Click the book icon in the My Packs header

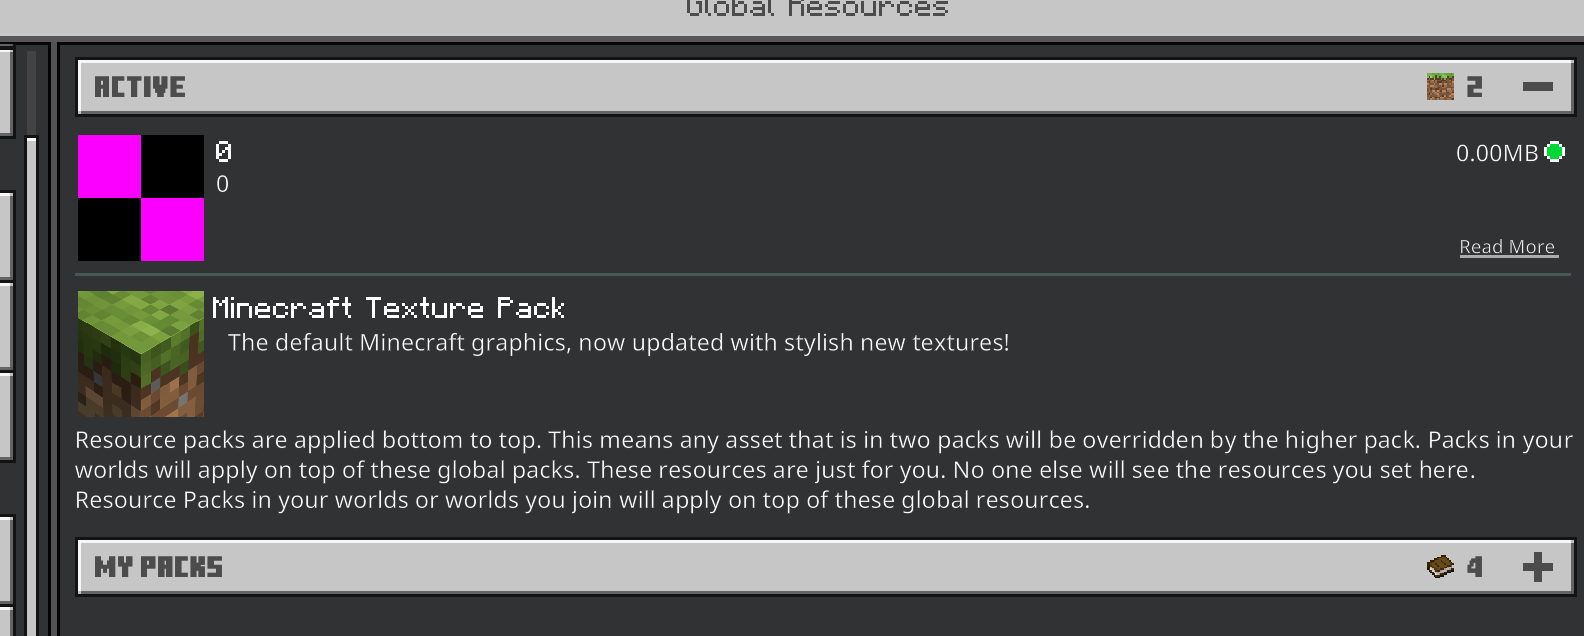pyautogui.click(x=1440, y=567)
